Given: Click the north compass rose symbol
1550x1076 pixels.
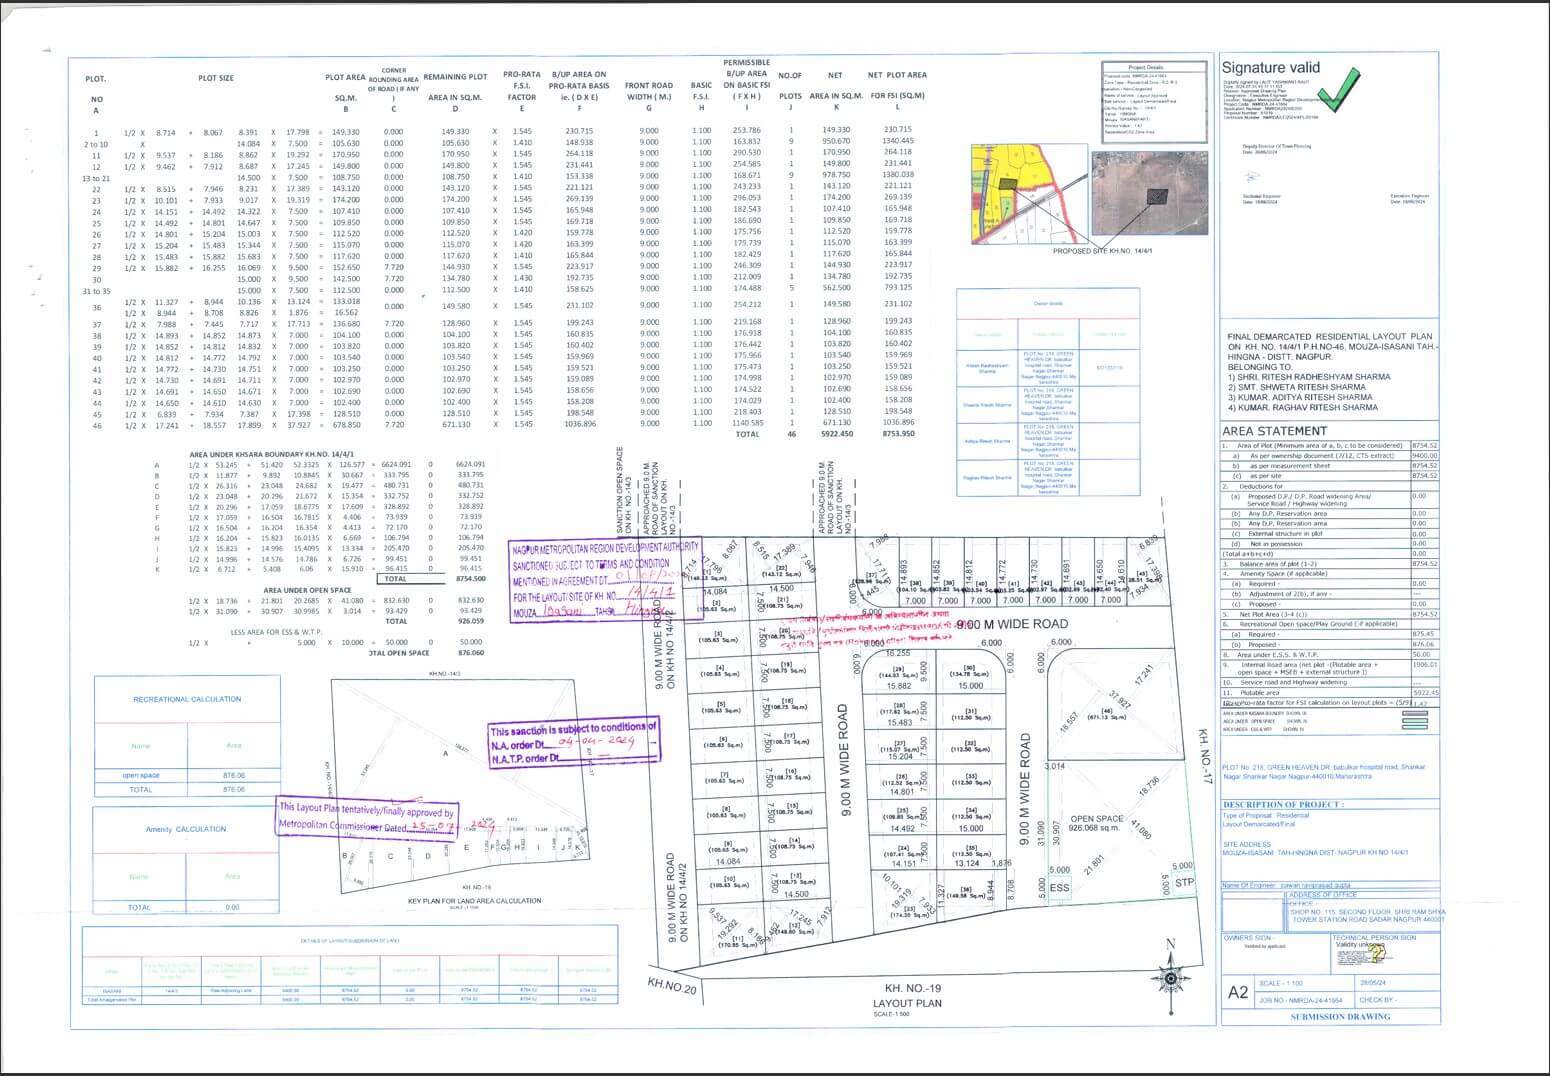Looking at the screenshot, I should click(x=1168, y=978).
